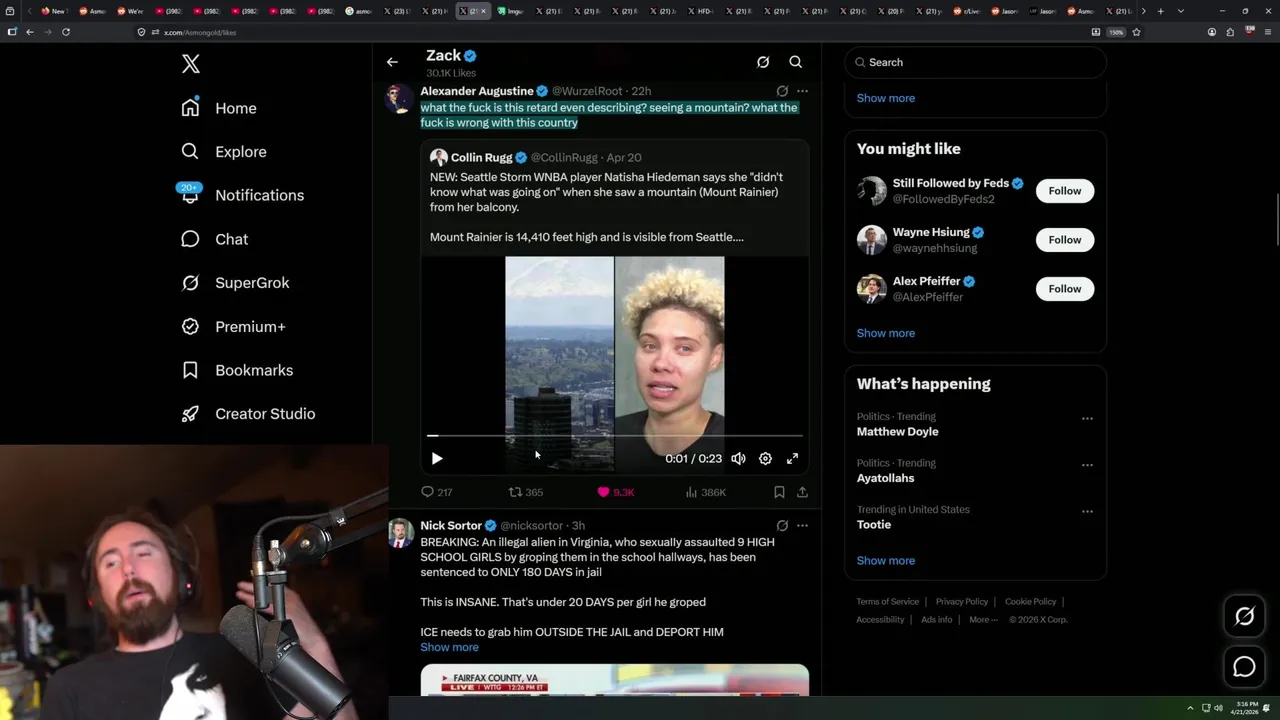Bookmark this page with the star icon
The image size is (1280, 720).
tap(1136, 32)
